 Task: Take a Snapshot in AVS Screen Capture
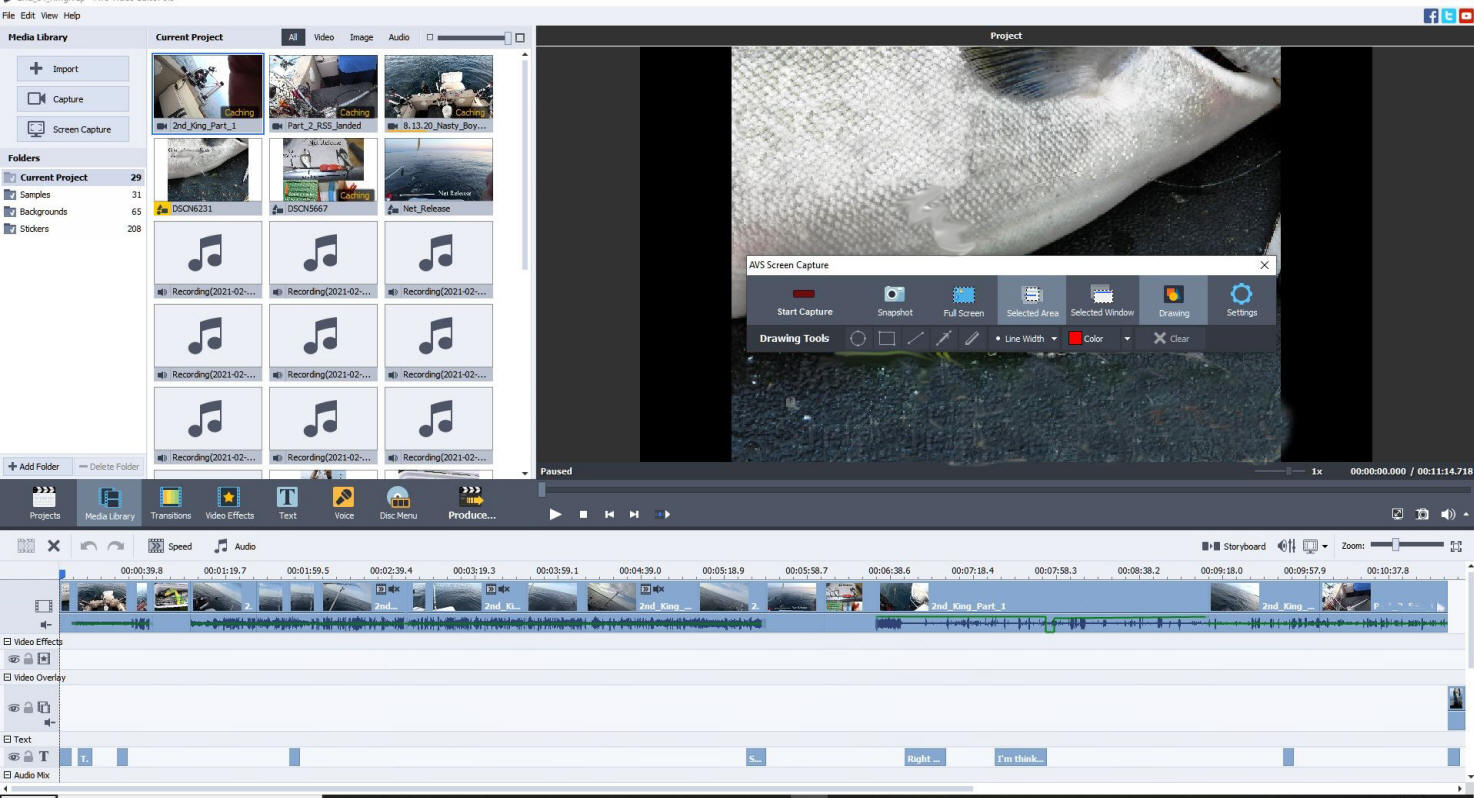pyautogui.click(x=894, y=299)
